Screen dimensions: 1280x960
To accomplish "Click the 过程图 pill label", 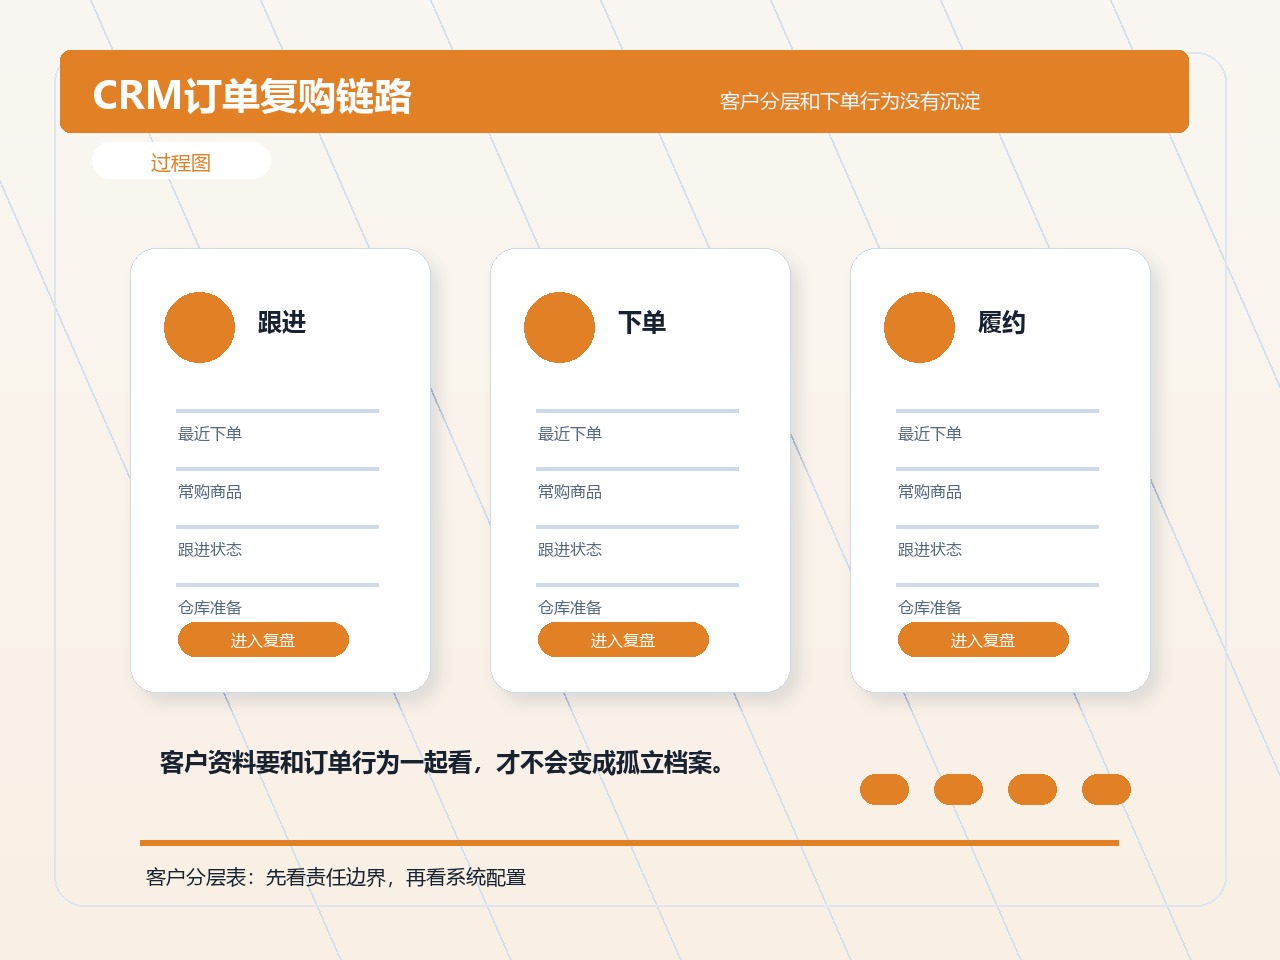I will point(181,162).
